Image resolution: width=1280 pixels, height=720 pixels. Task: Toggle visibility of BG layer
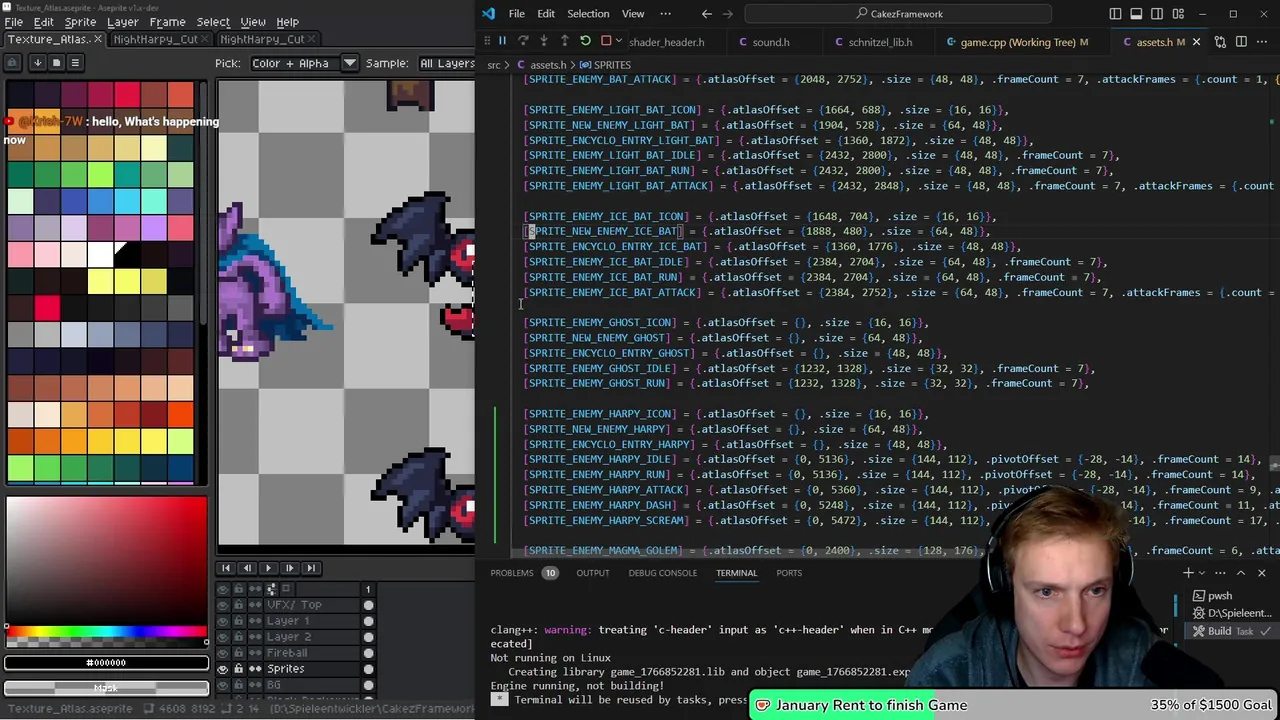click(223, 685)
